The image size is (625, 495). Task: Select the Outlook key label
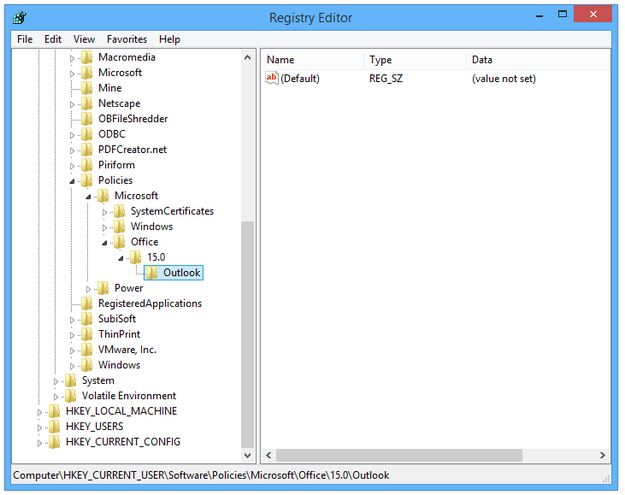[182, 273]
